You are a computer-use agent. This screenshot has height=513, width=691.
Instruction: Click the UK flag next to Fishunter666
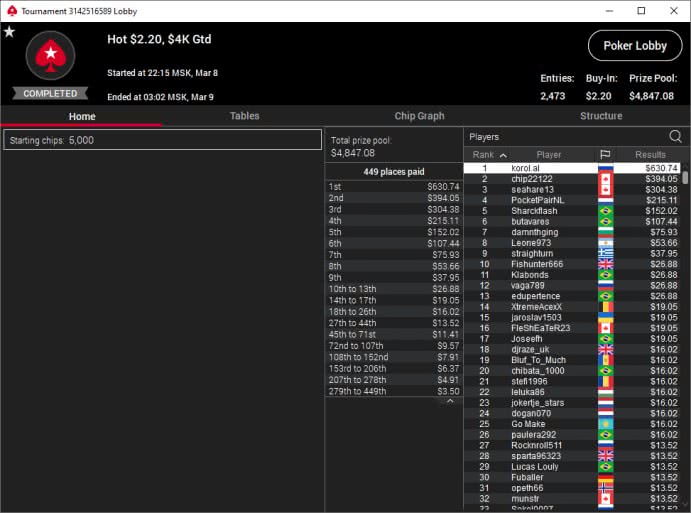(605, 264)
